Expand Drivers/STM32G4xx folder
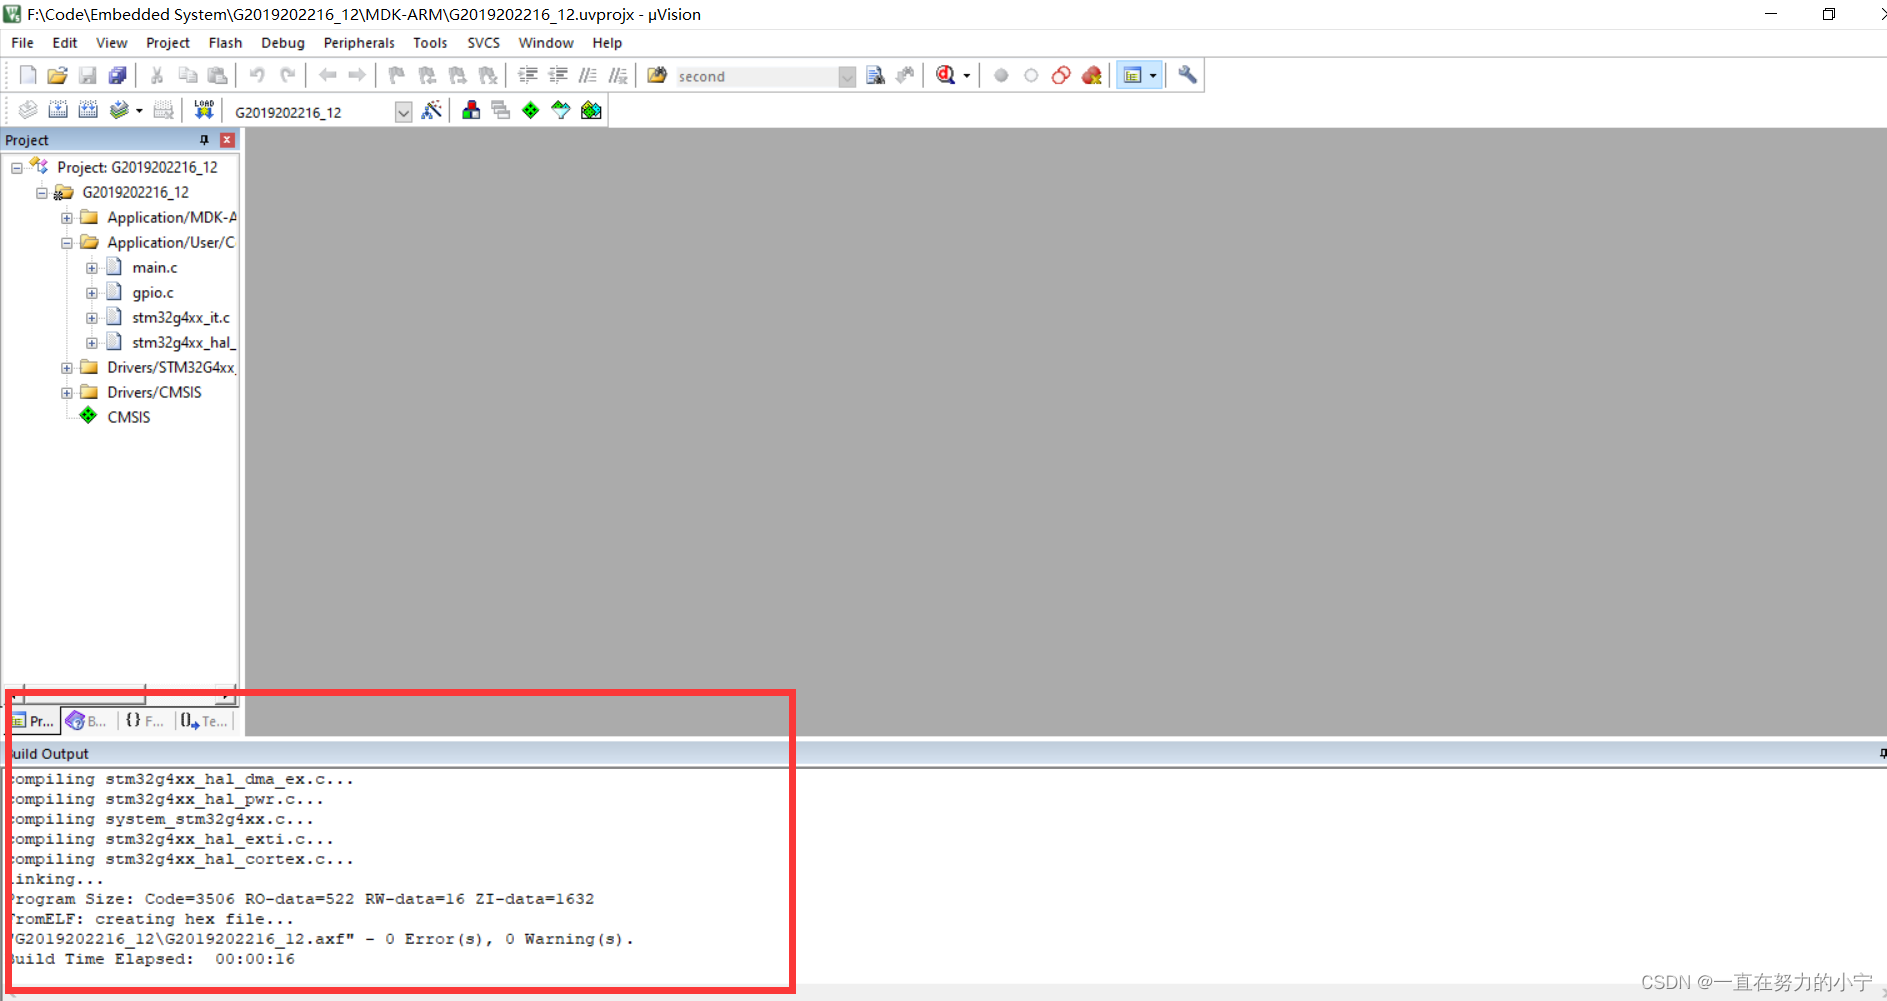Screen dimensions: 1887x1001 (x=67, y=368)
